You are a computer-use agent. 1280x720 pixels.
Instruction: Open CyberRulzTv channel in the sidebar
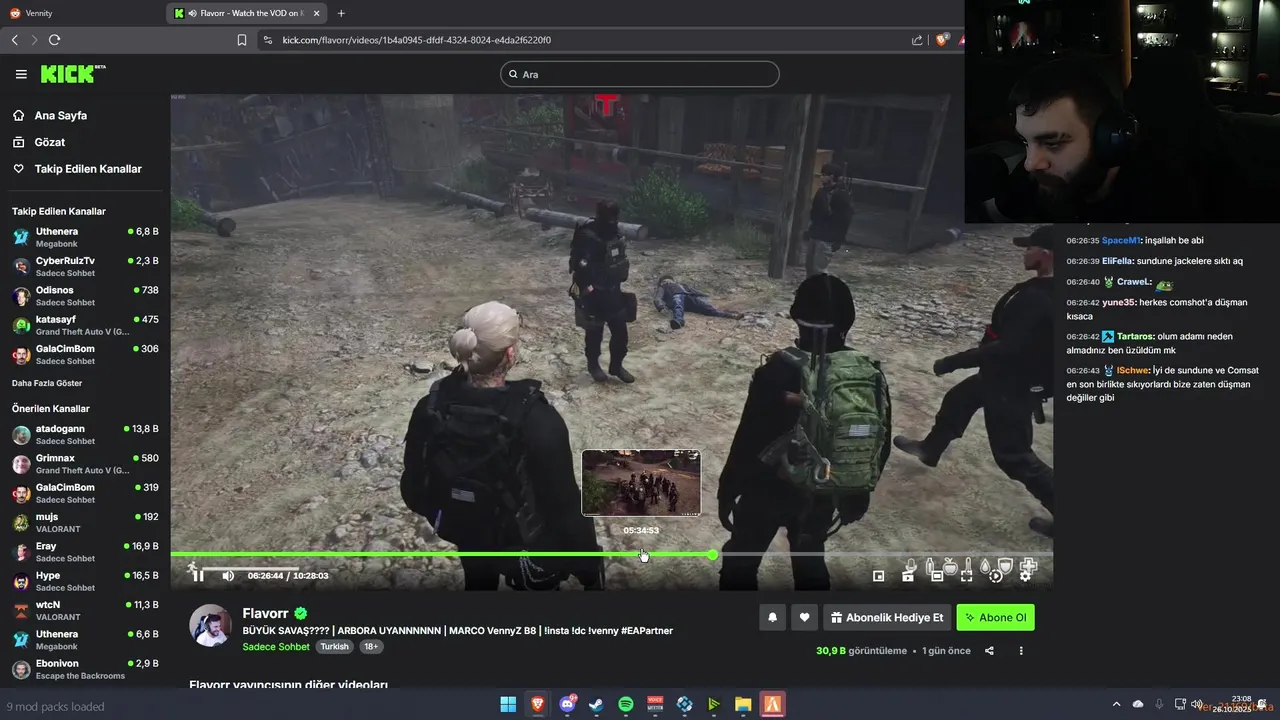85,266
